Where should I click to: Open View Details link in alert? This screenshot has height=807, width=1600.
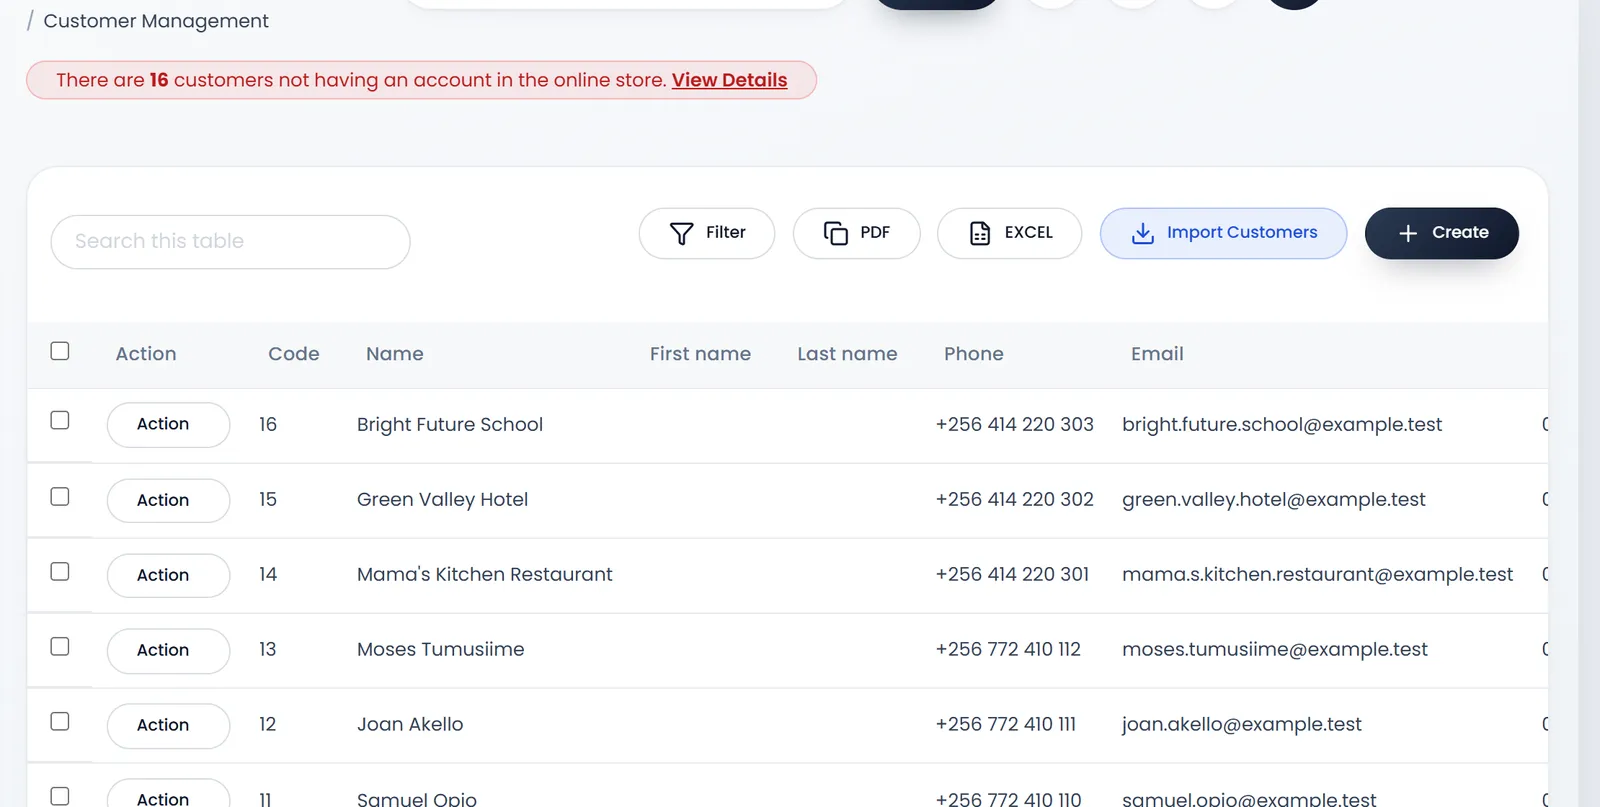pyautogui.click(x=729, y=80)
